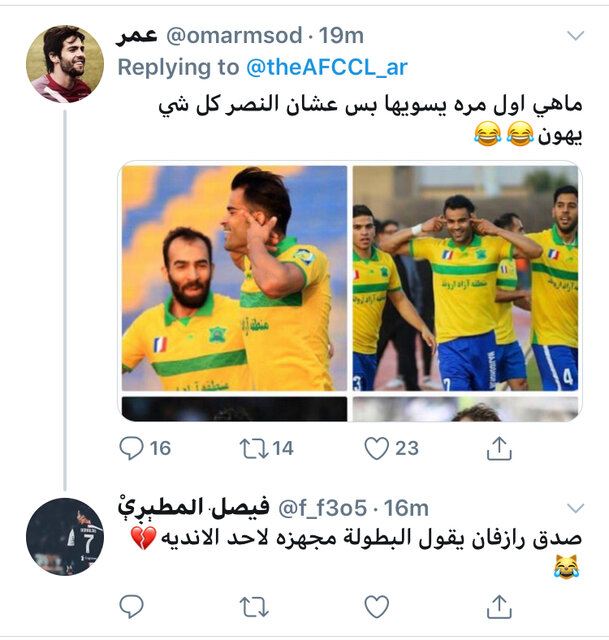Share omarmsod's tweet
The height and width of the screenshot is (640, 609).
[498, 449]
